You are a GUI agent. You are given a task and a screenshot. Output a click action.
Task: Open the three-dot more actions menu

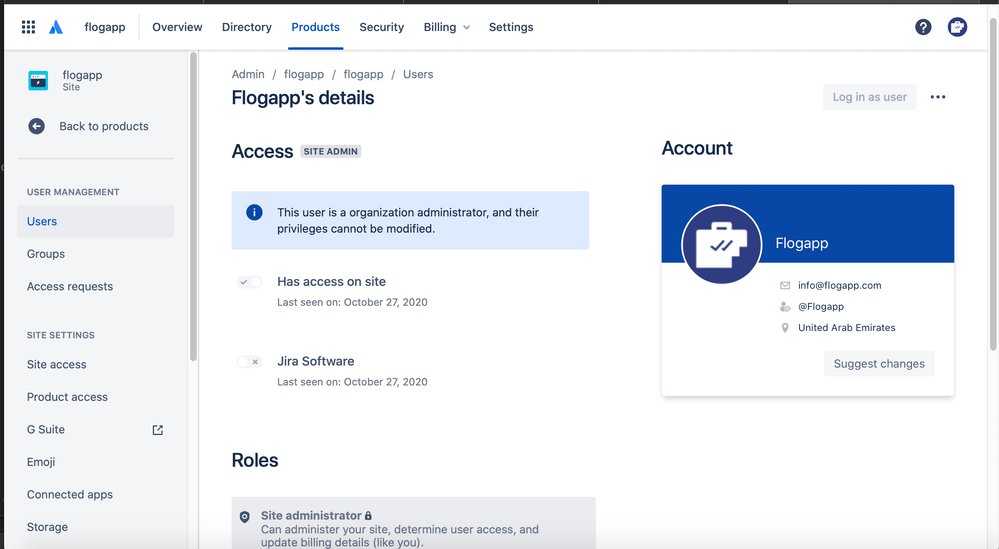(938, 97)
